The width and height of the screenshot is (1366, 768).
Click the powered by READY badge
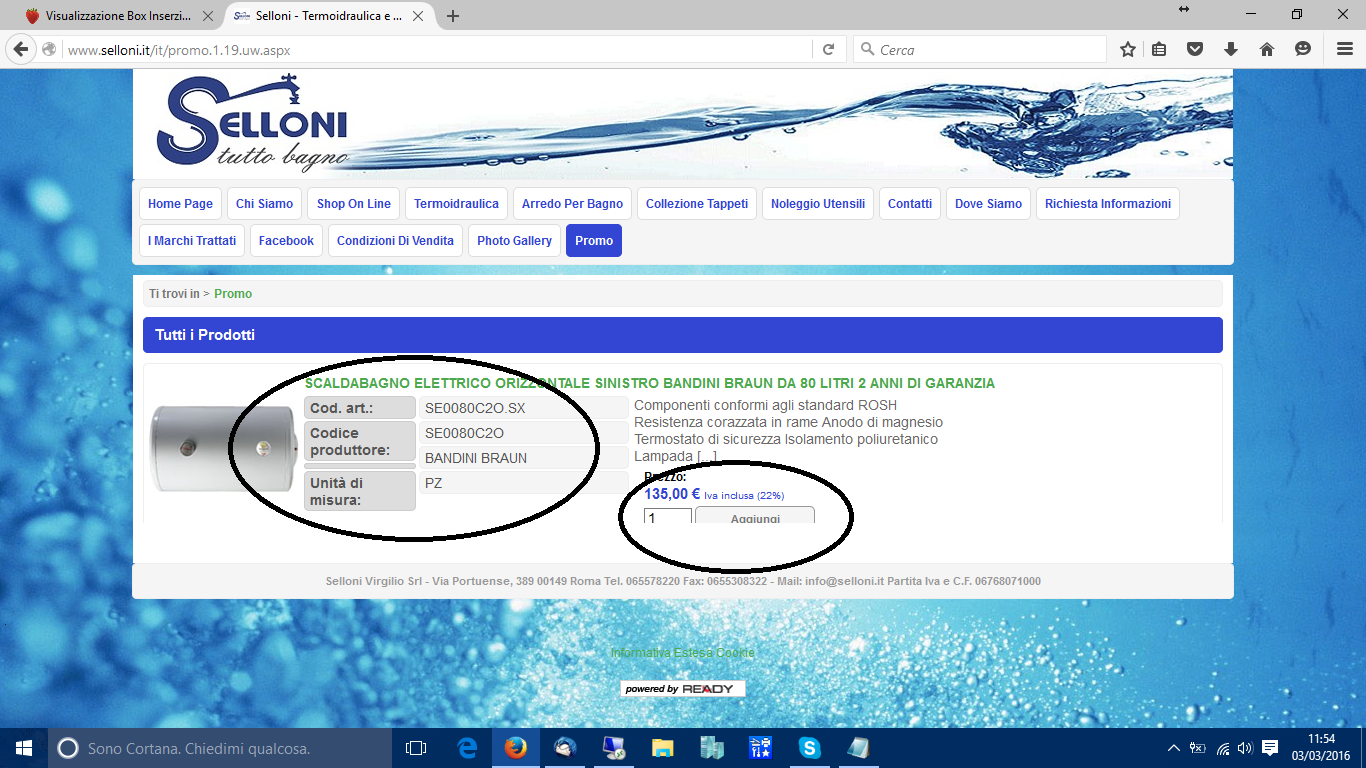pyautogui.click(x=683, y=689)
